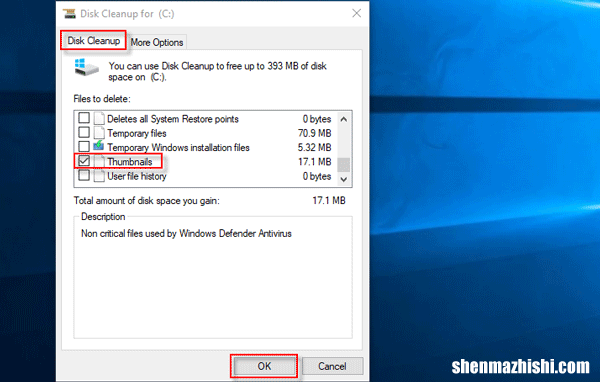Image resolution: width=600 pixels, height=382 pixels.
Task: Select Temporary Windows installation files text
Action: [178, 147]
